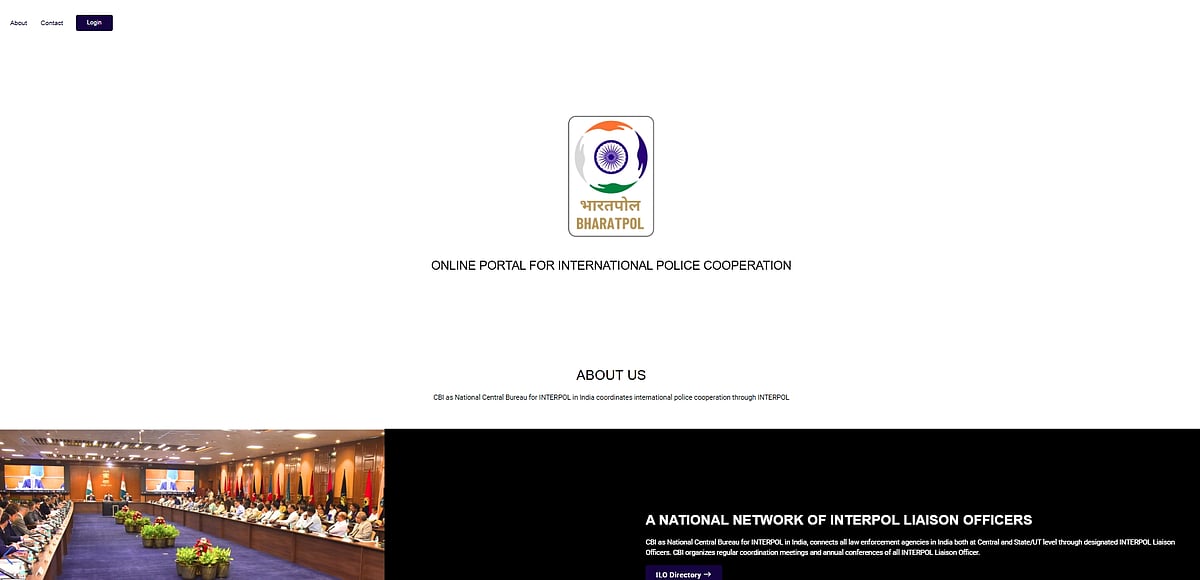Click the saffron hand shape in logo
1200x580 pixels.
coord(606,128)
